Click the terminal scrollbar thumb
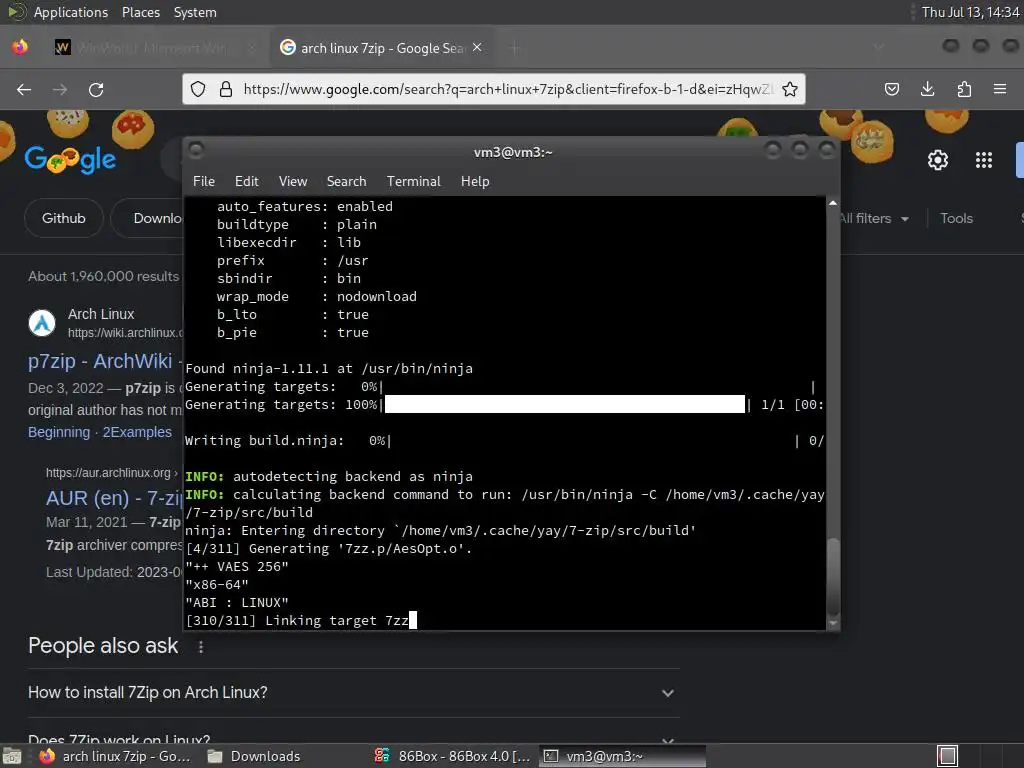 [833, 576]
